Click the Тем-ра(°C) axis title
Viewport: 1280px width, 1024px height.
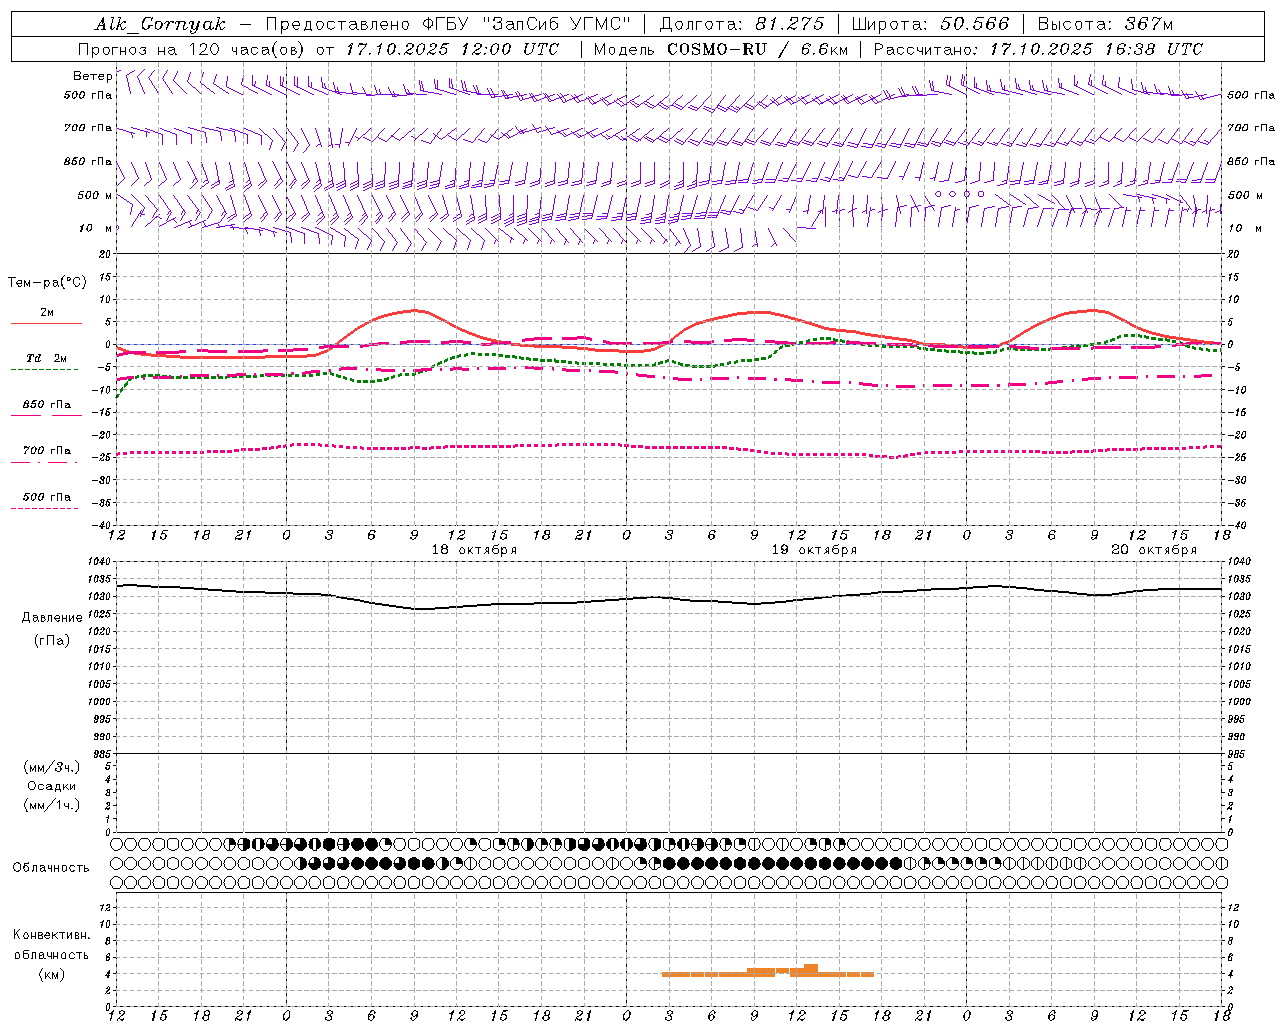pos(47,282)
